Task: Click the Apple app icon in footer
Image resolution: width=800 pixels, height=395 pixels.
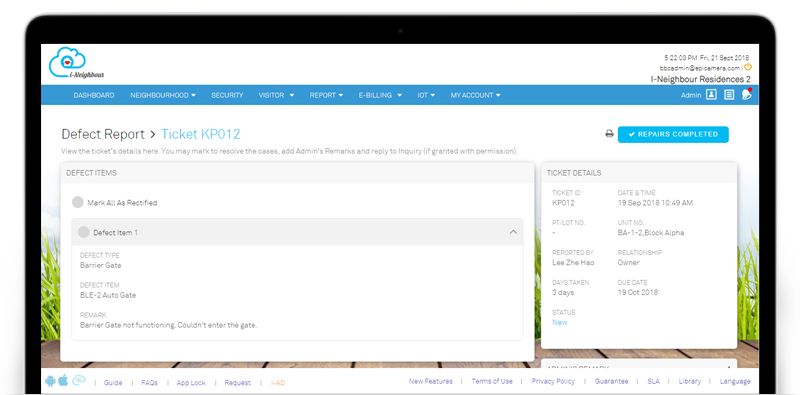Action: pyautogui.click(x=63, y=380)
